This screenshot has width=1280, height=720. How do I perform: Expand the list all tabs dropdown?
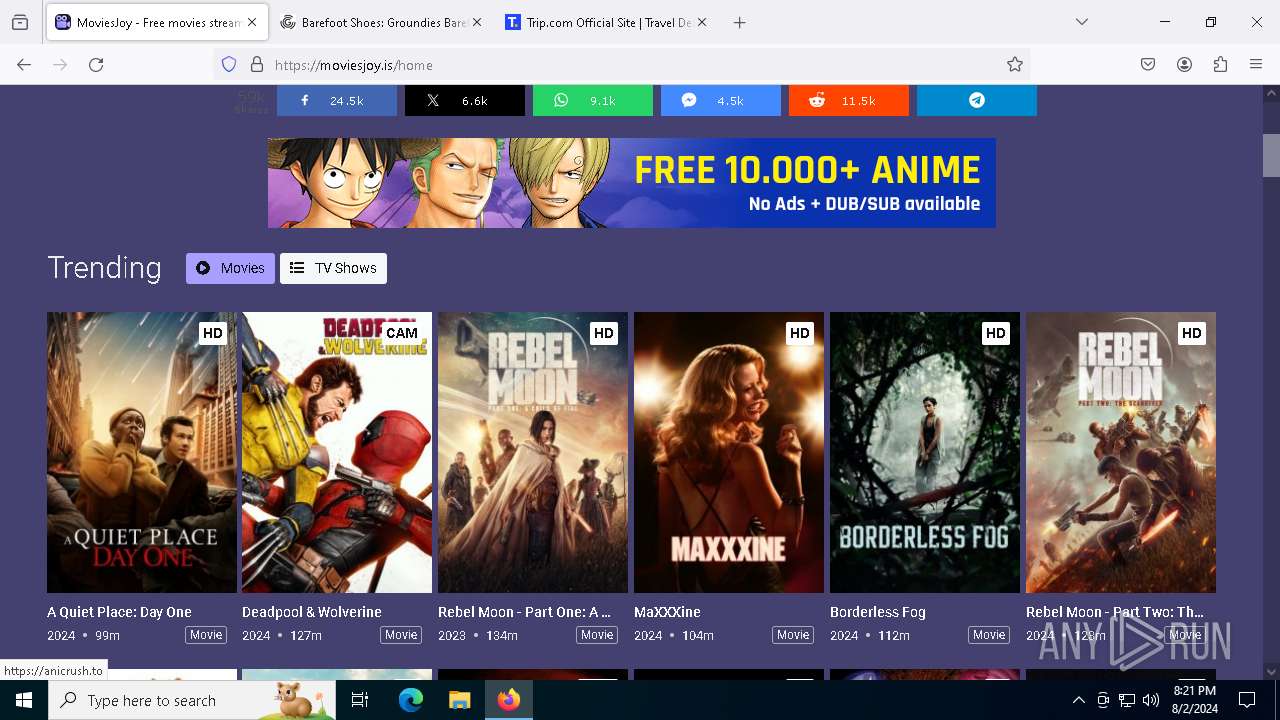point(1082,22)
